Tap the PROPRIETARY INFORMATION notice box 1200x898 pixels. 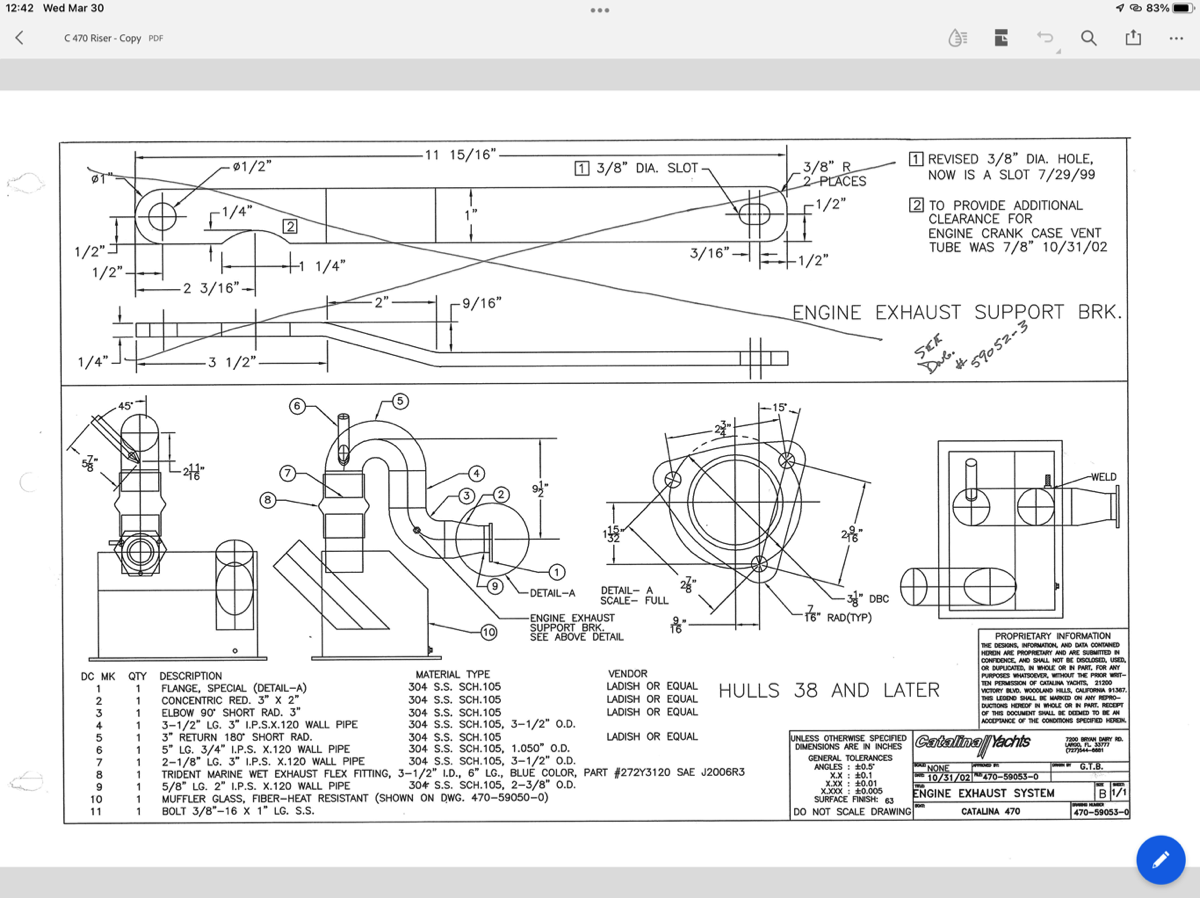(x=1053, y=678)
